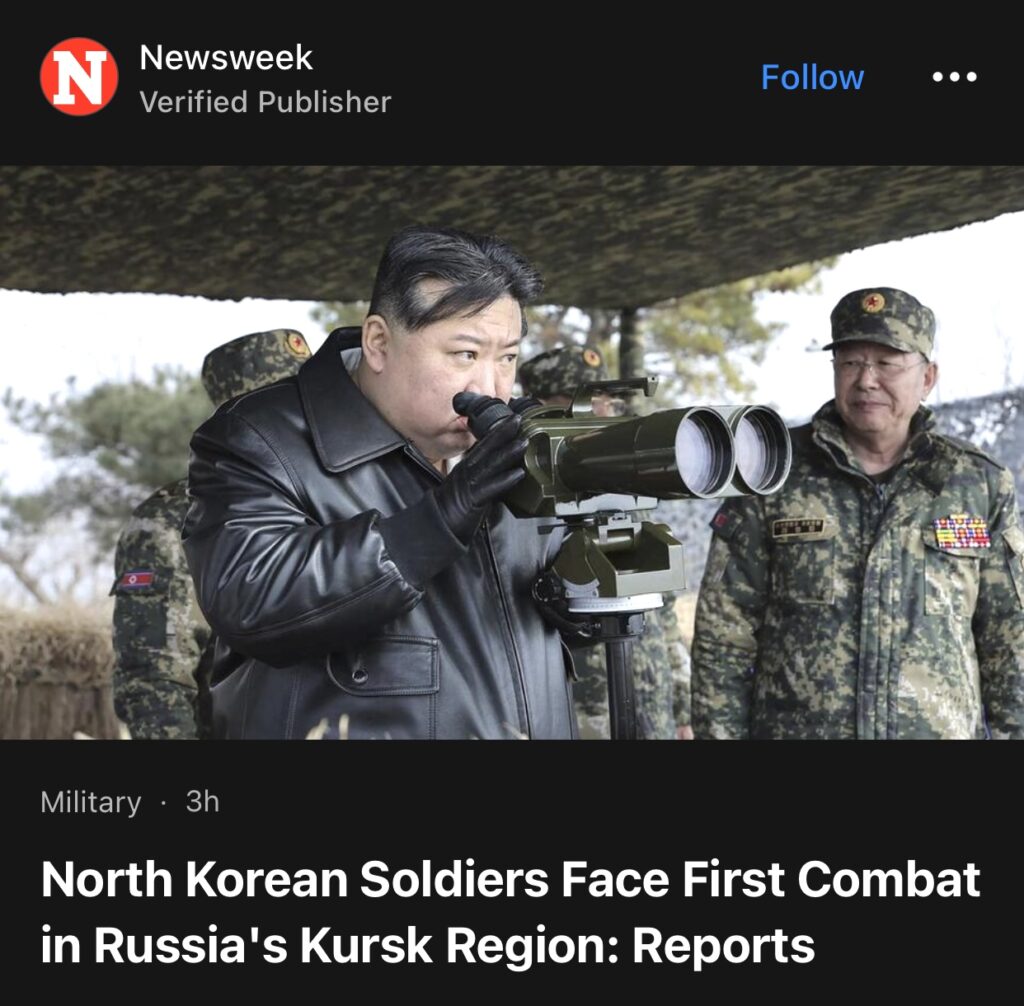Open the article photo of man with binoculars
1024x1006 pixels.
[512, 452]
